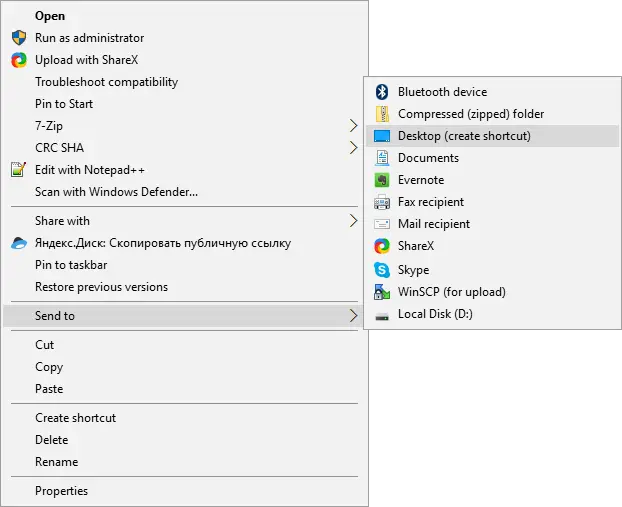This screenshot has height=507, width=622.
Task: Choose Open from the context menu
Action: 184,16
